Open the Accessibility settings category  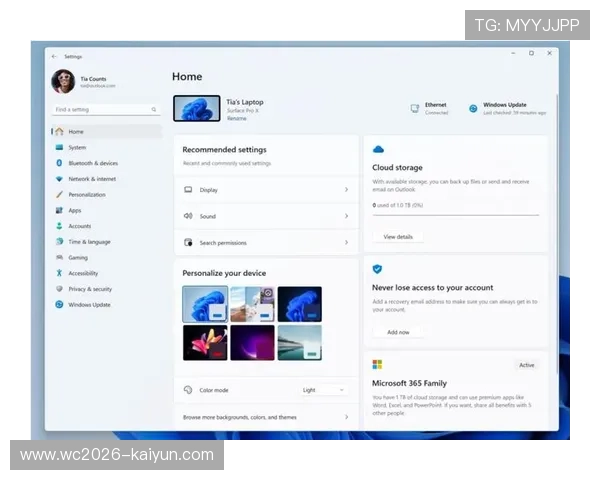point(83,273)
